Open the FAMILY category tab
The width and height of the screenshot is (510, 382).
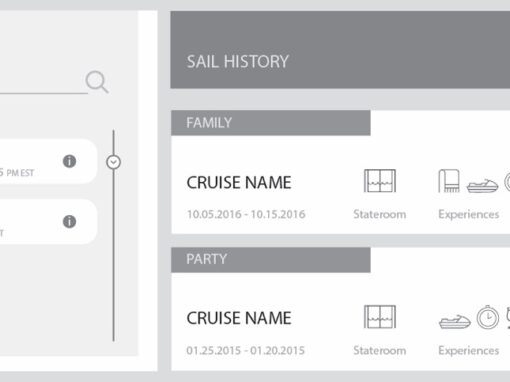coord(271,123)
